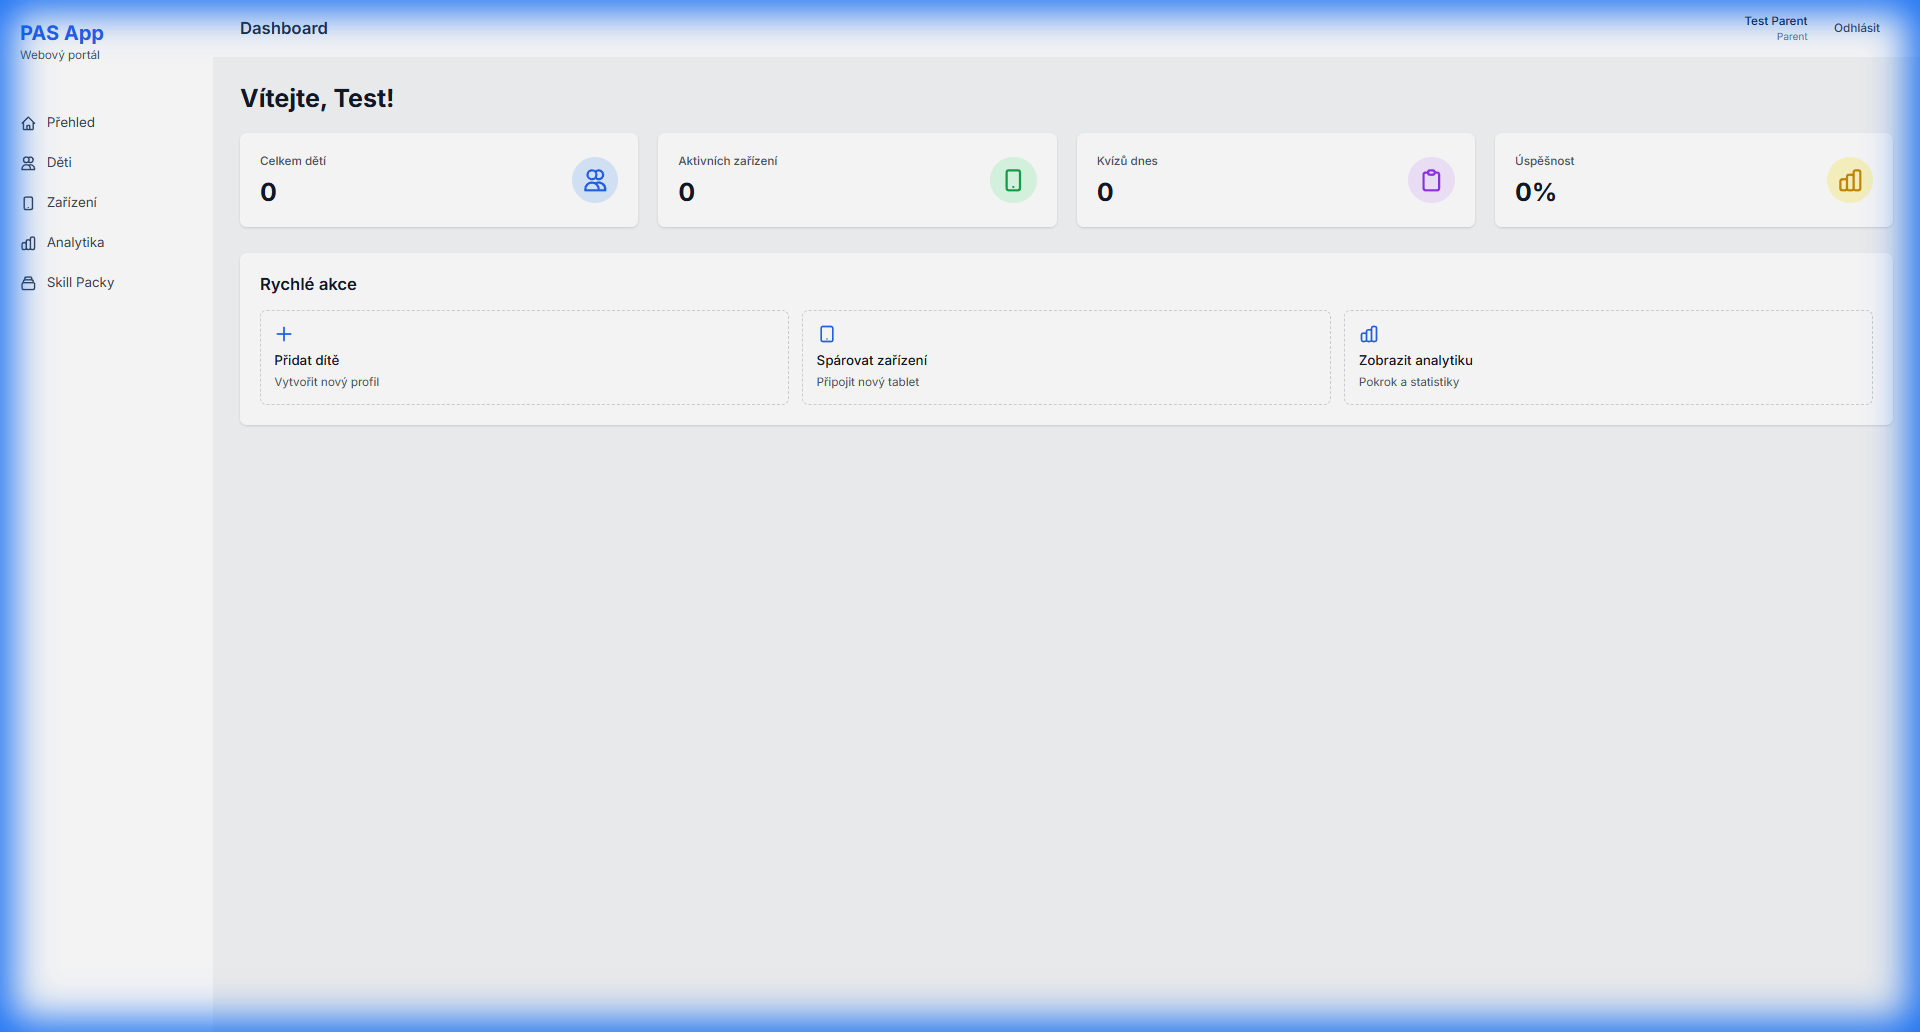
Task: Open the Děti menu item
Action: point(106,162)
